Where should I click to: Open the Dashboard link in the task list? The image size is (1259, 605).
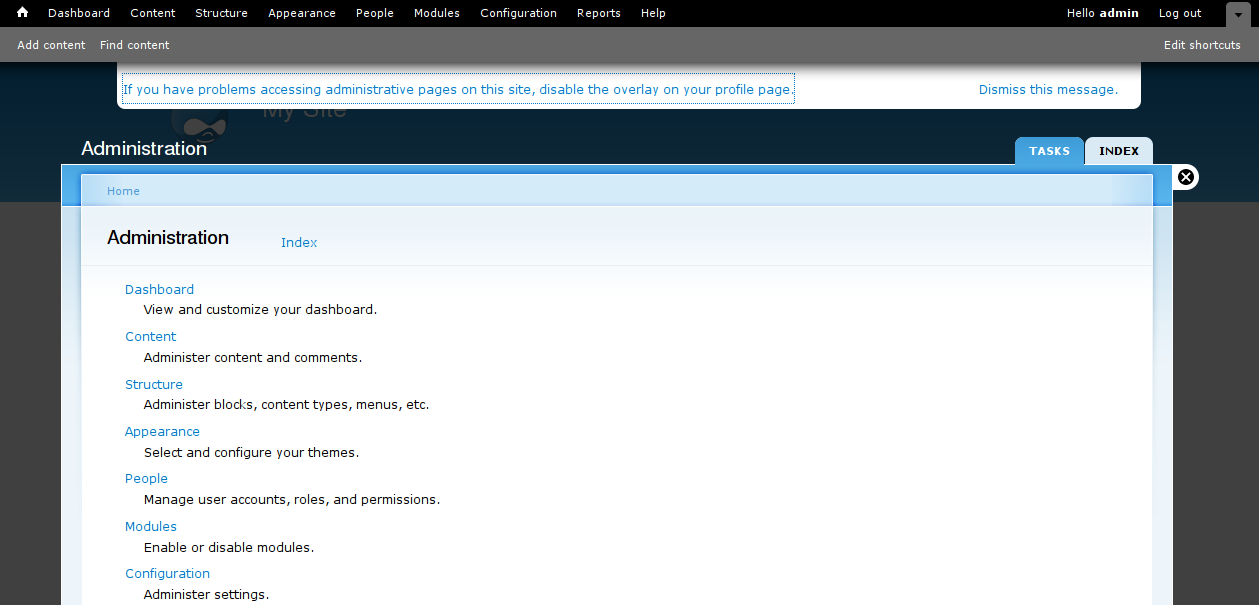point(159,289)
